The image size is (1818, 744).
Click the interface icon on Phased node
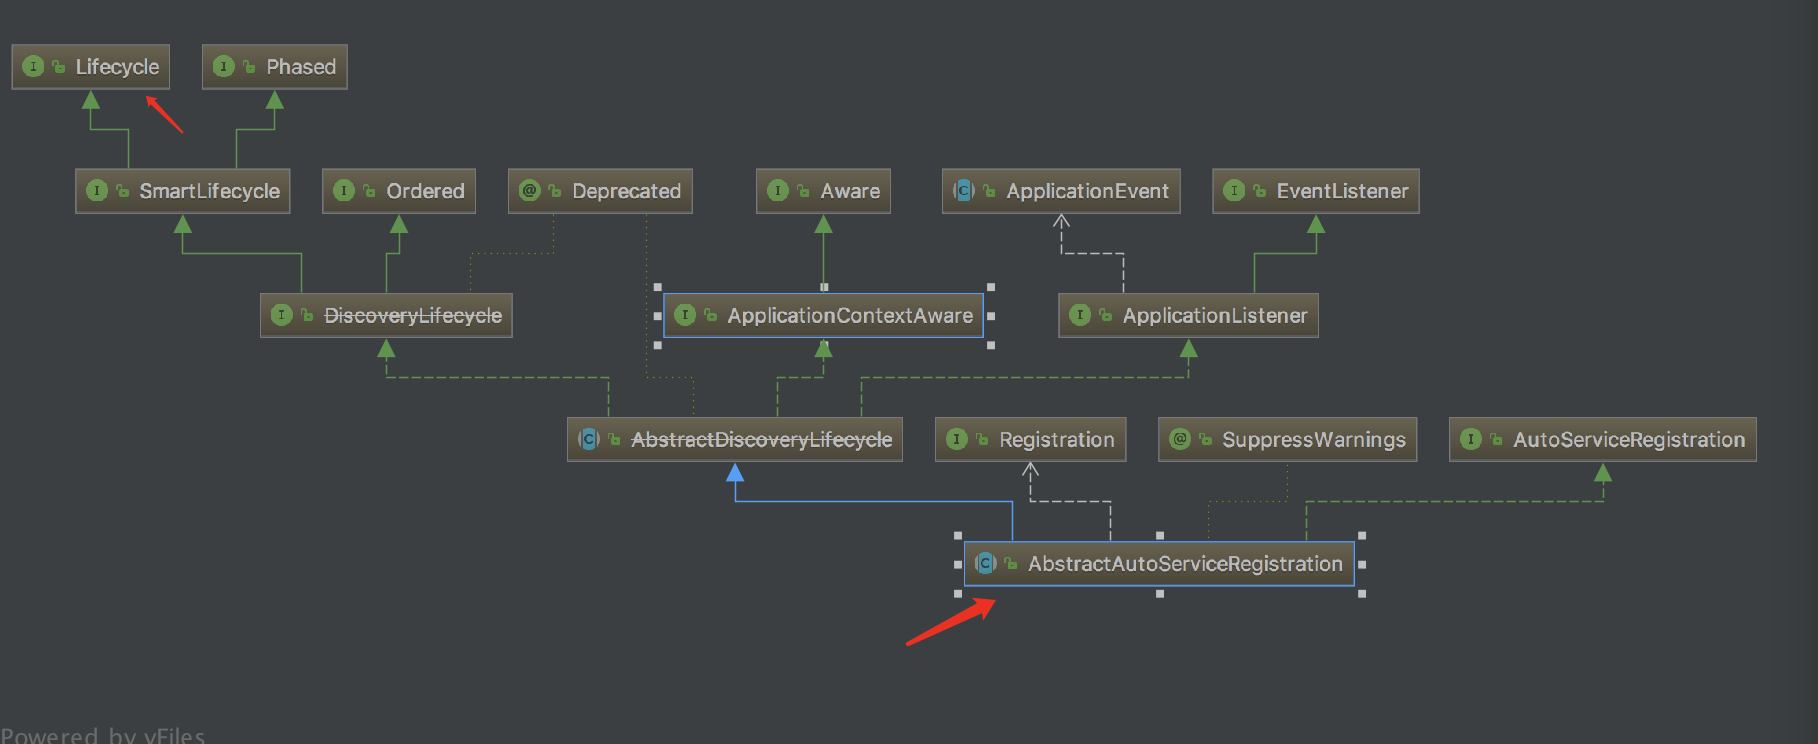[224, 67]
